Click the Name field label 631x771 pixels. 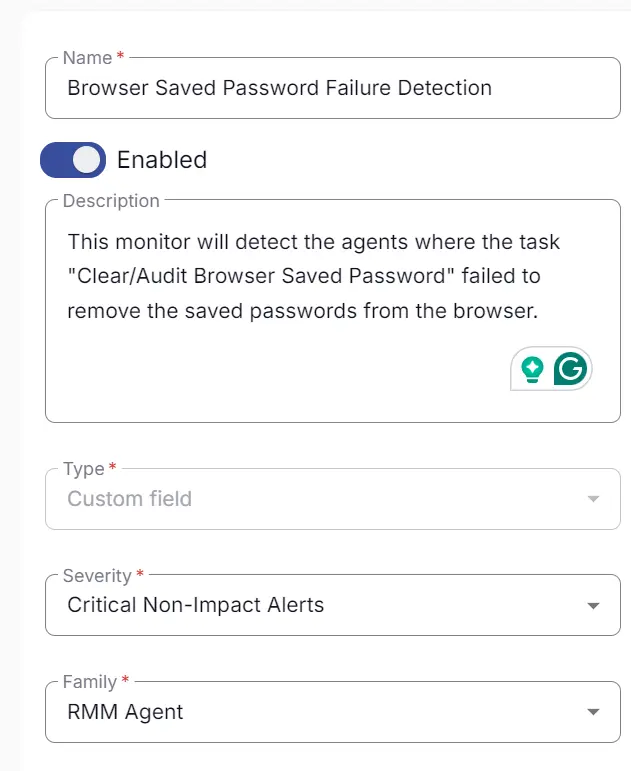coord(88,58)
